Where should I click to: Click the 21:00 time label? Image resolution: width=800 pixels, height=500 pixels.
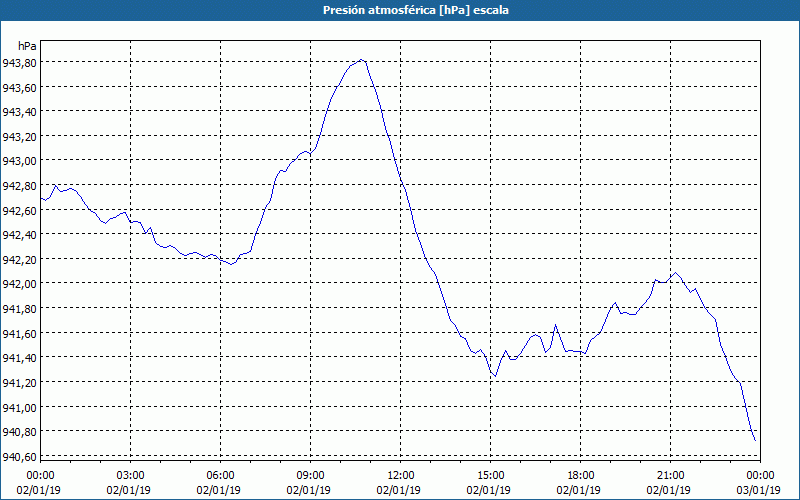coord(670,476)
